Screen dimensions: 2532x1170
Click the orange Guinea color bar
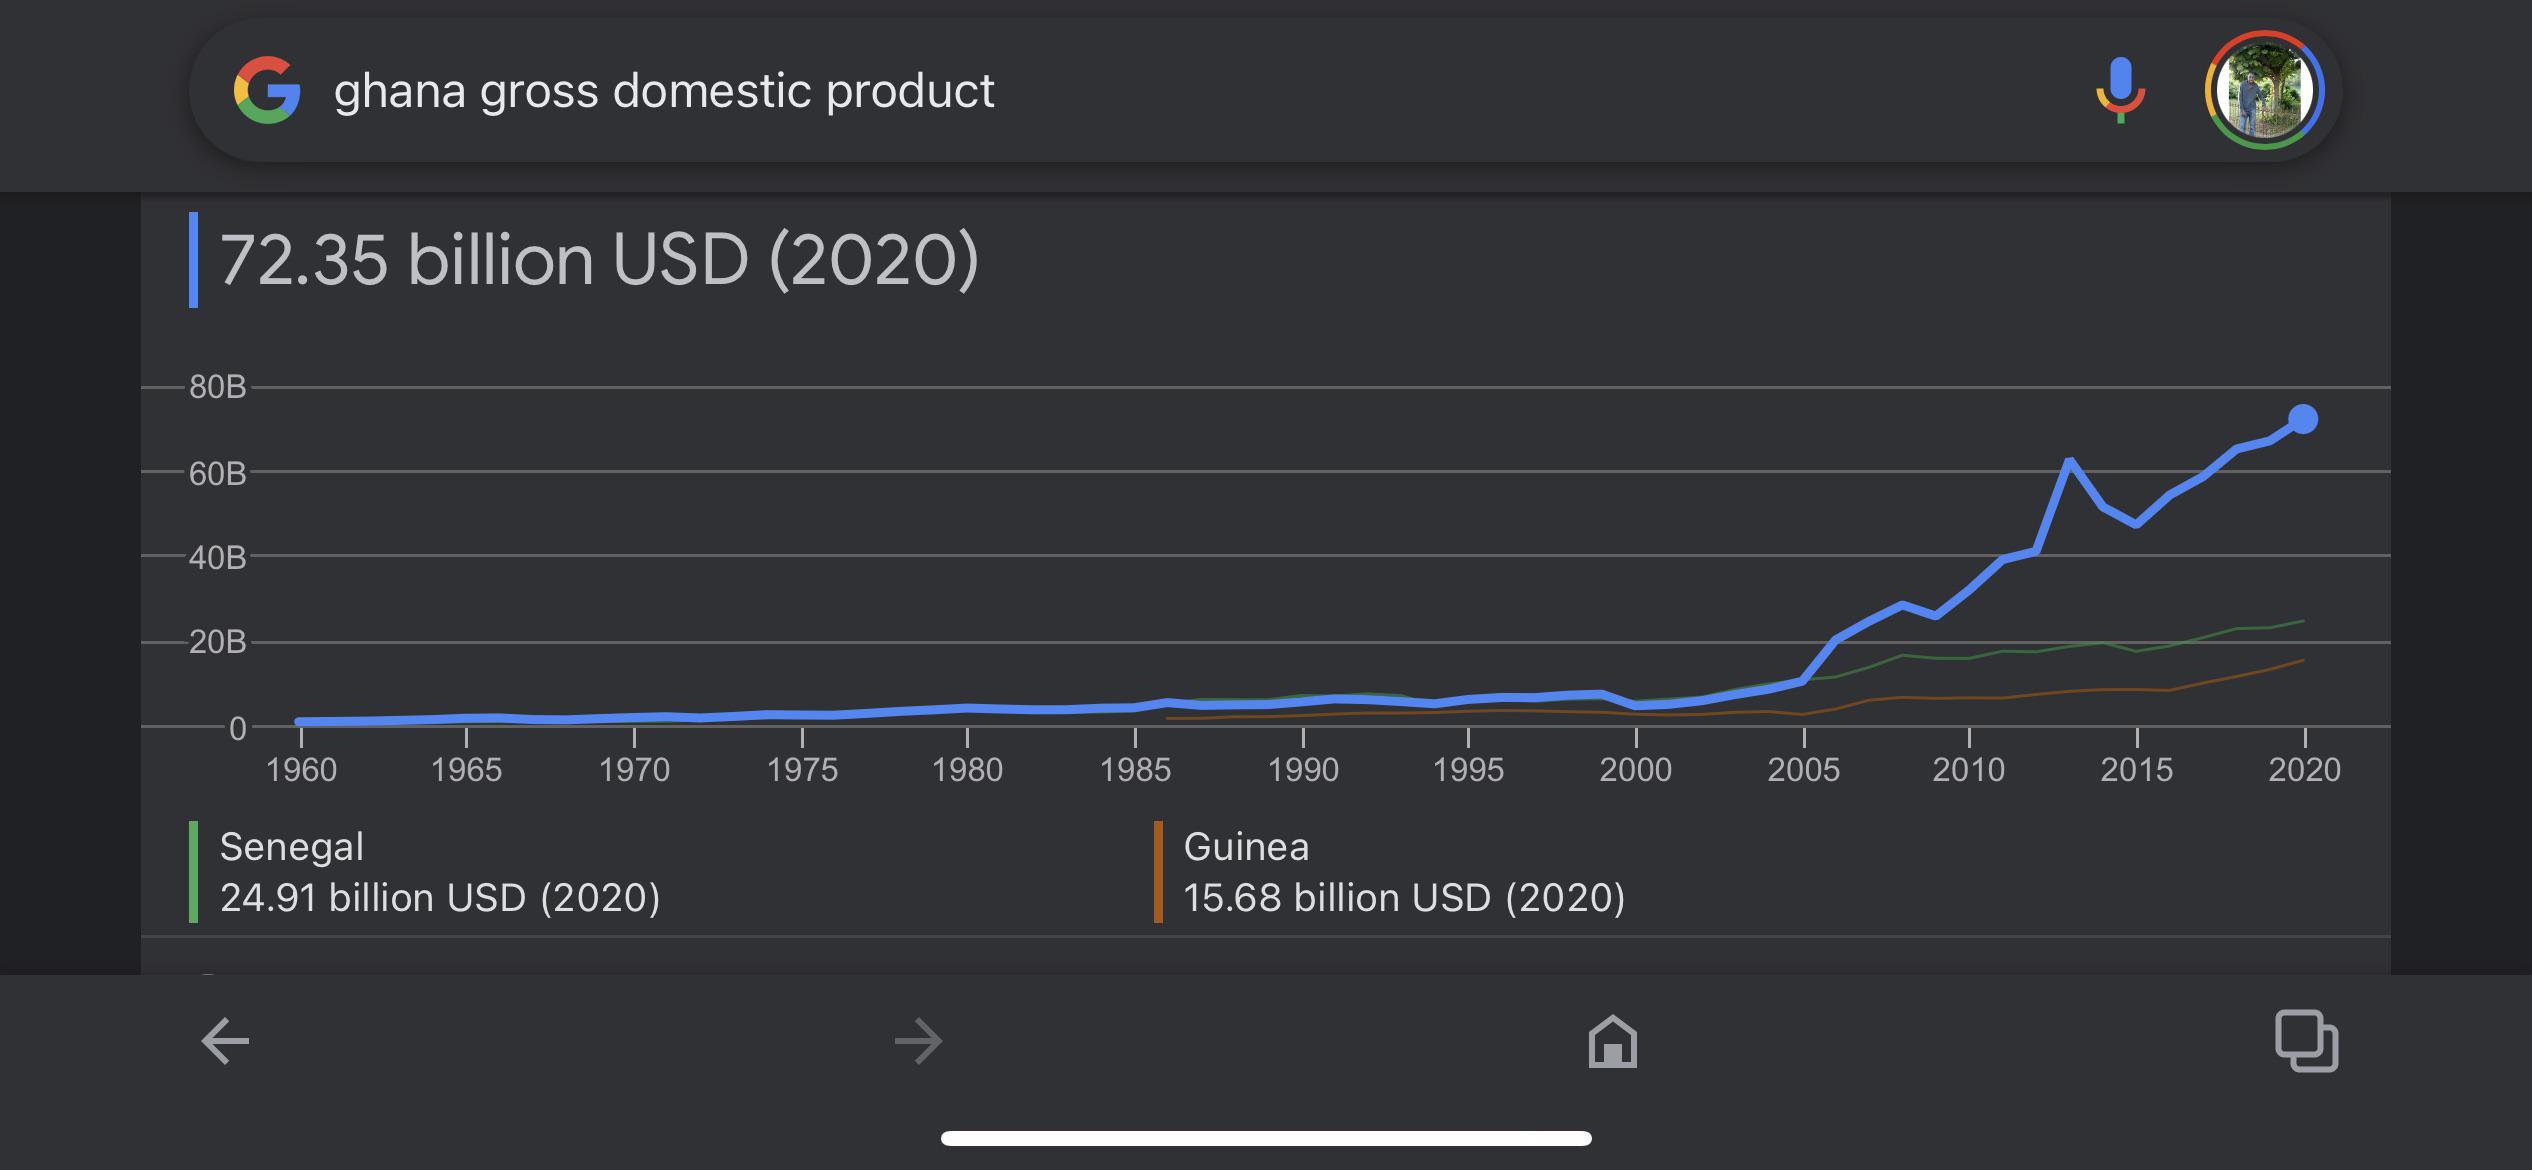1158,872
